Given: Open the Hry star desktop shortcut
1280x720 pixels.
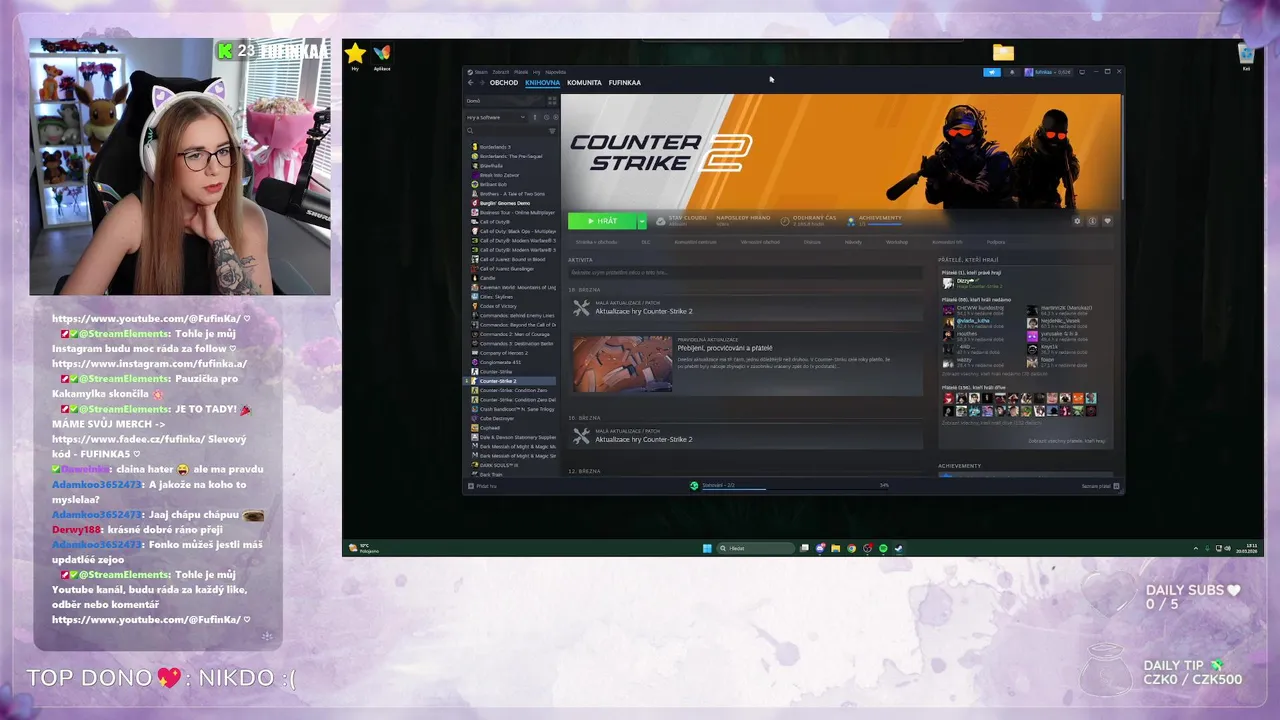Looking at the screenshot, I should coord(355,54).
